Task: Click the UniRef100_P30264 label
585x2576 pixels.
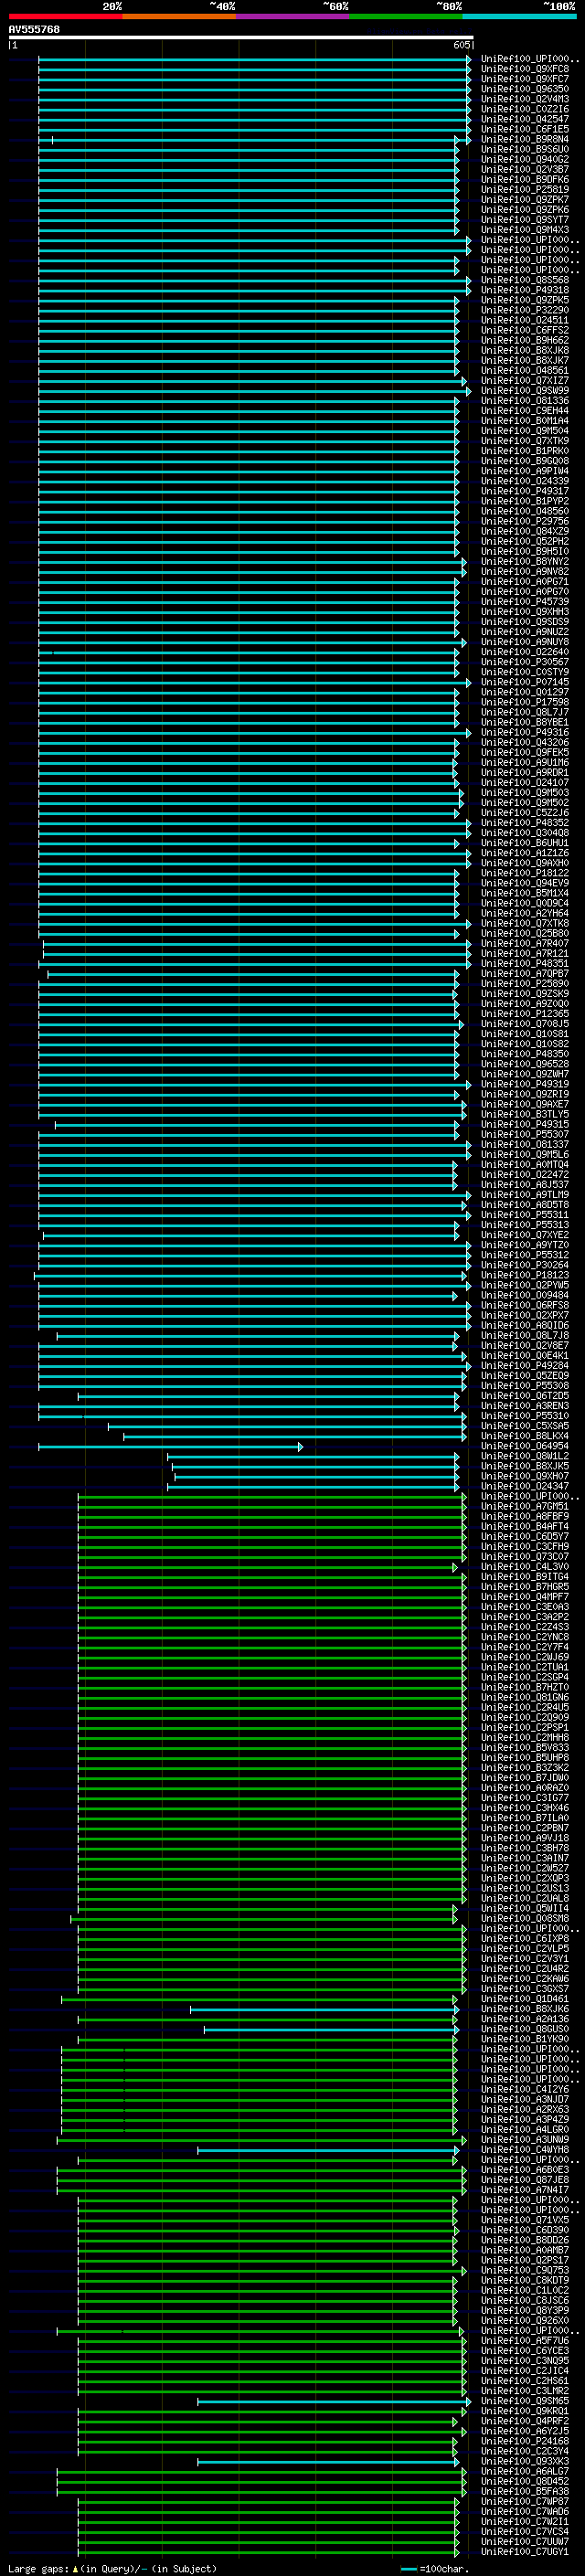Action: [525, 1265]
